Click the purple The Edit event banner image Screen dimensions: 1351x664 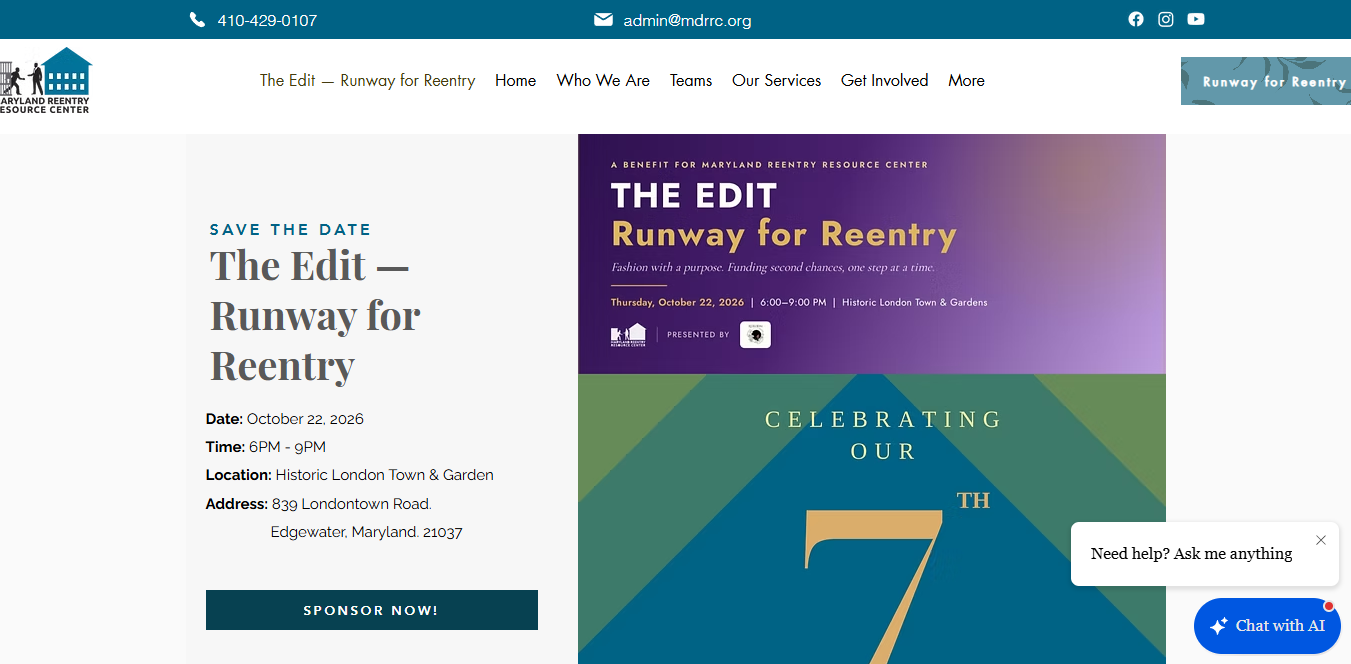(872, 254)
